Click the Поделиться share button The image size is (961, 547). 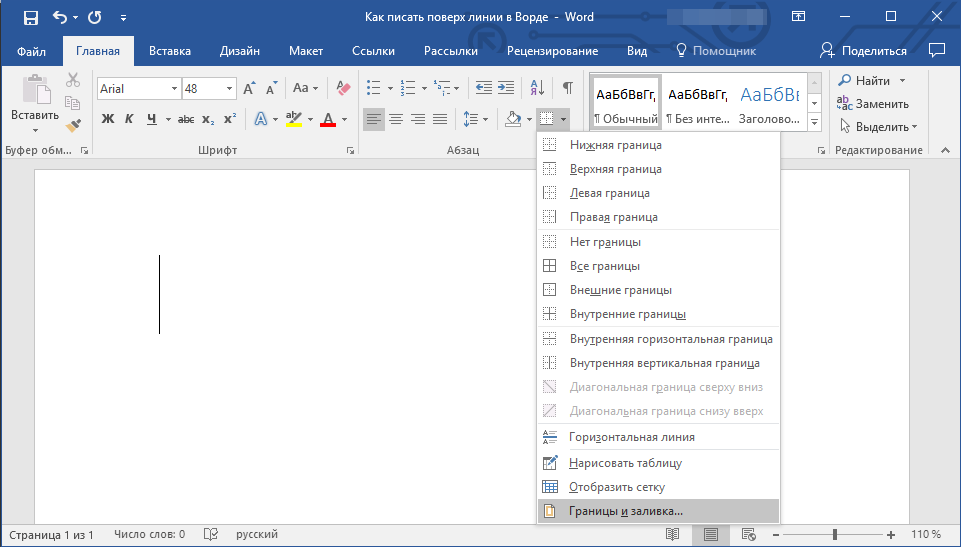coord(864,51)
